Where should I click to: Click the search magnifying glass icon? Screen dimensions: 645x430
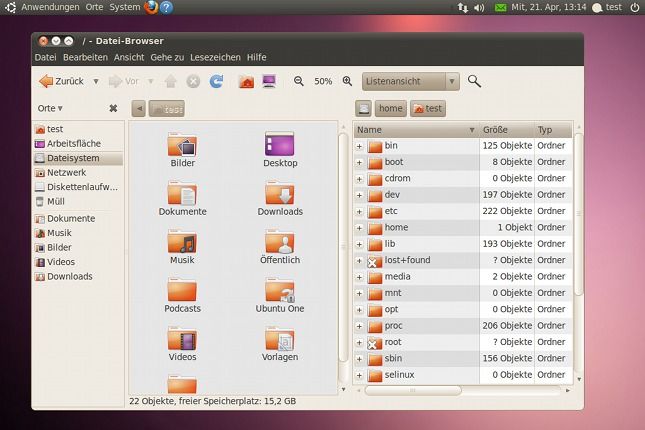point(474,81)
